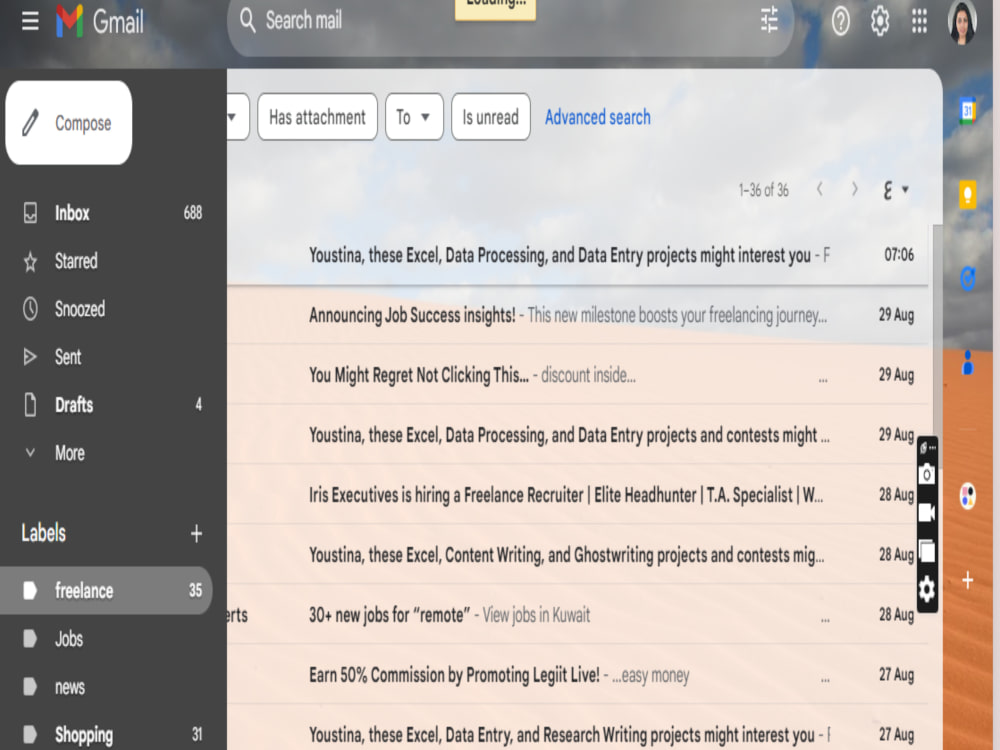Get add-ons plus icon in side panel

[x=967, y=580]
